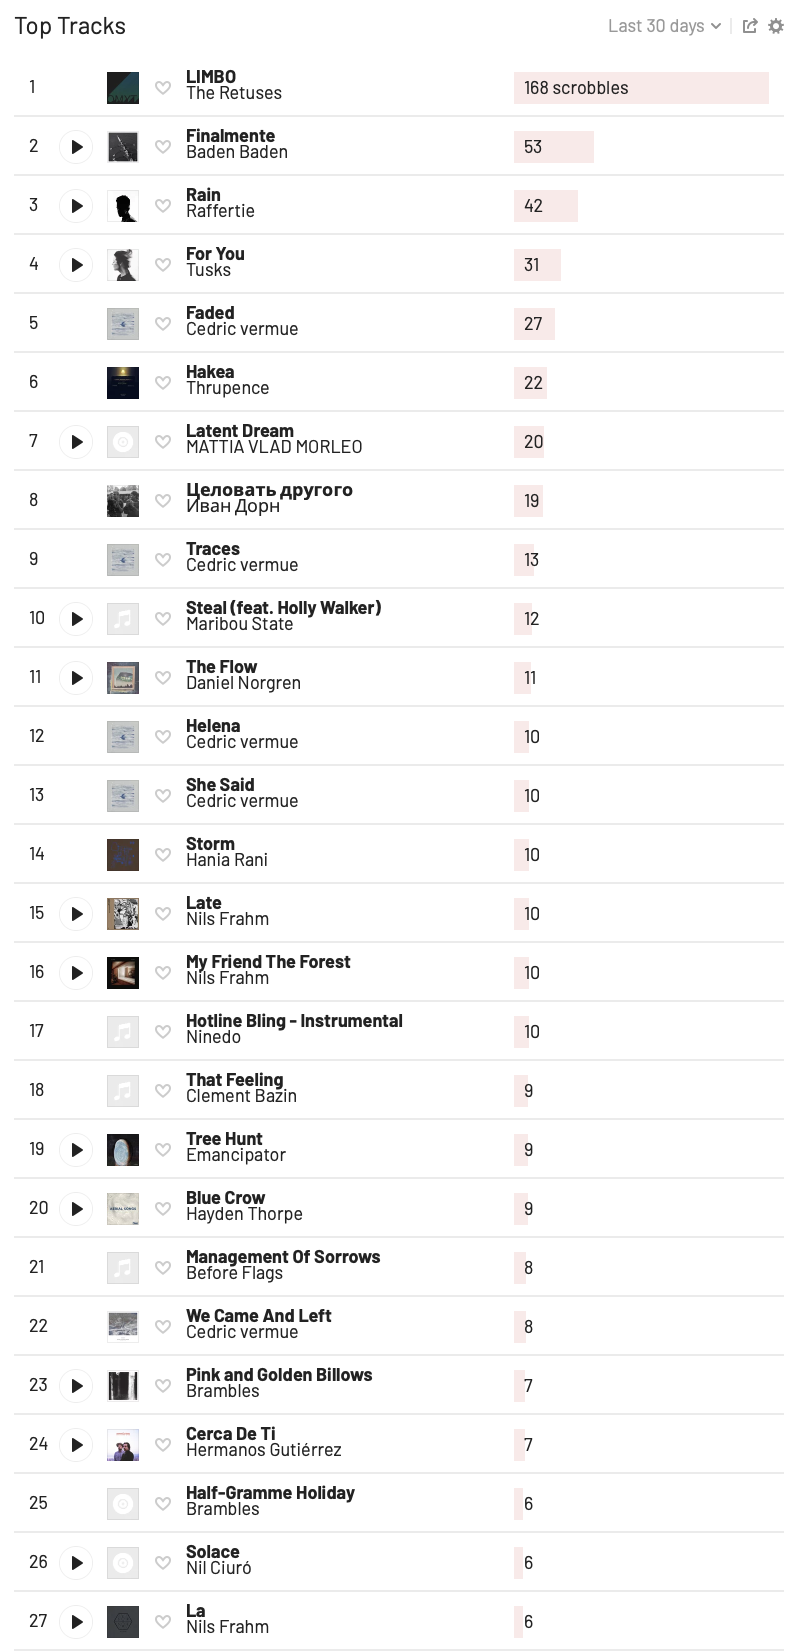Image resolution: width=806 pixels, height=1652 pixels.
Task: Open the settings gear icon
Action: pos(776,26)
